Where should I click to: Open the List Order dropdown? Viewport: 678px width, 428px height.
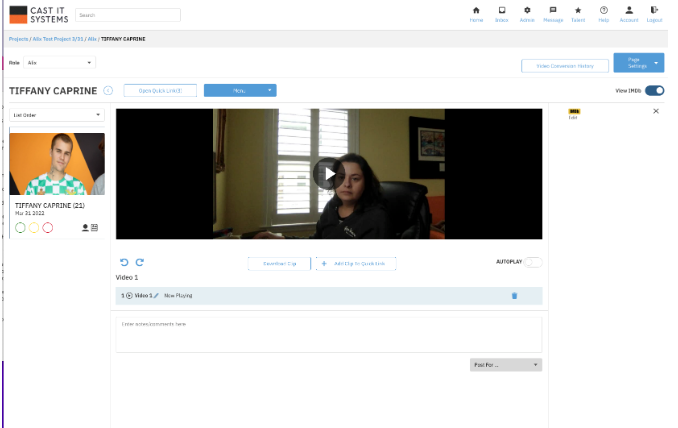(57, 115)
